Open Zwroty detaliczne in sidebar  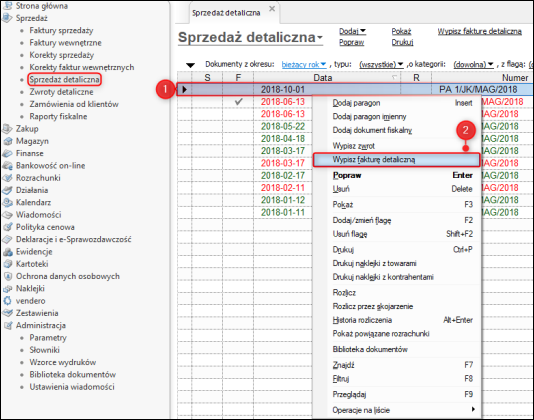tap(61, 92)
